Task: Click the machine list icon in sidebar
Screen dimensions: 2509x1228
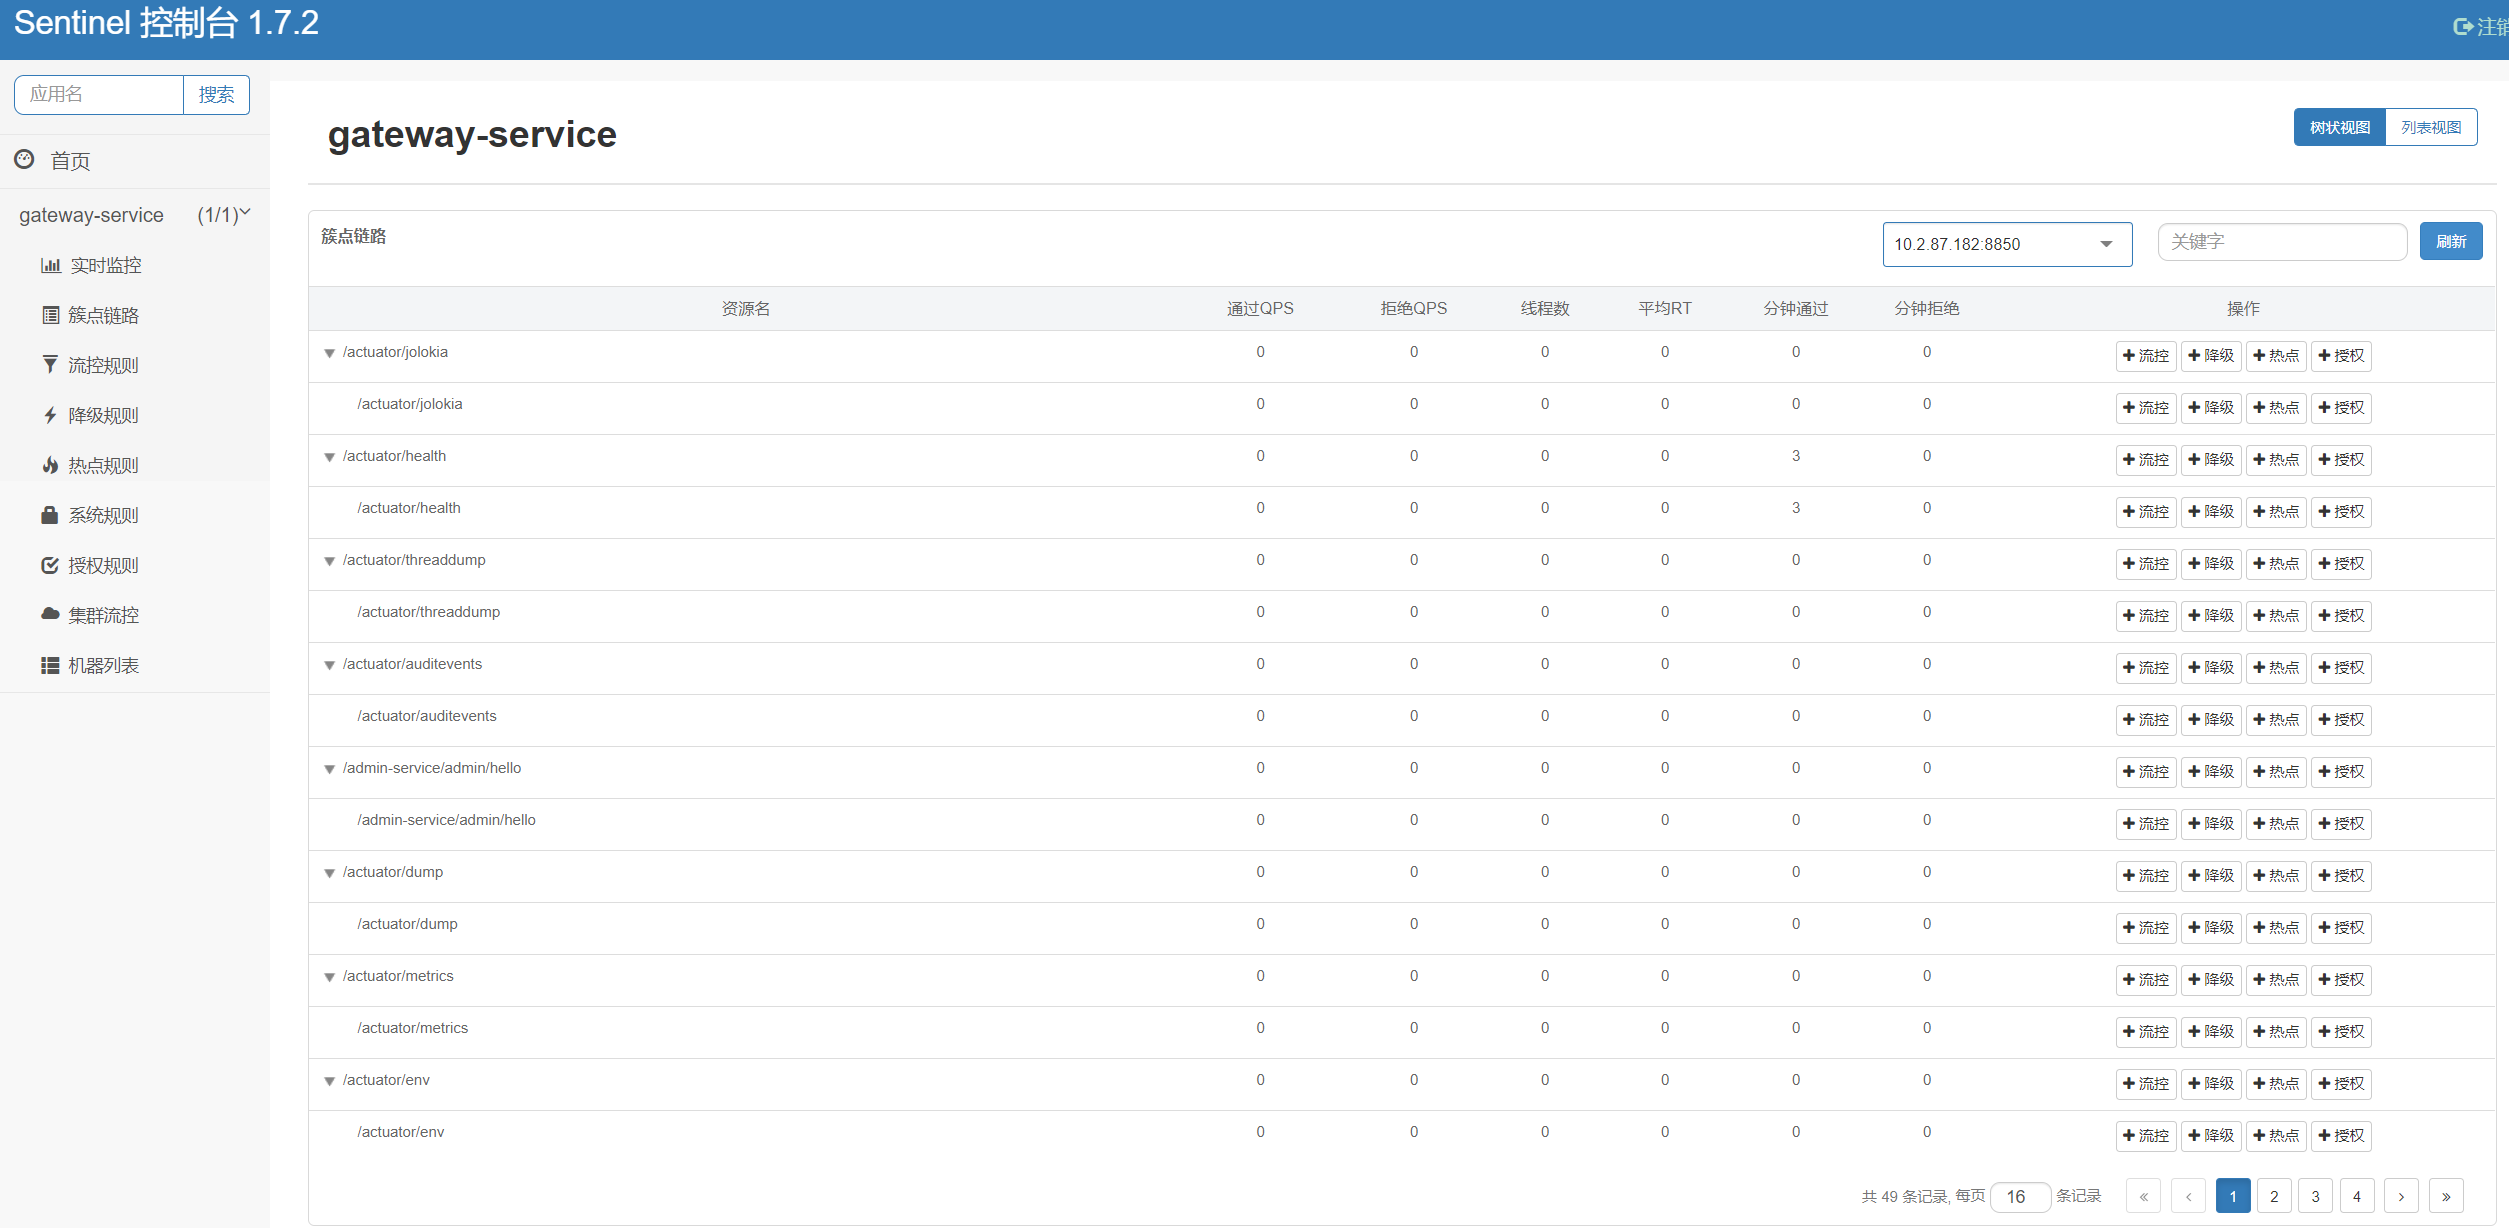Action: (x=50, y=665)
